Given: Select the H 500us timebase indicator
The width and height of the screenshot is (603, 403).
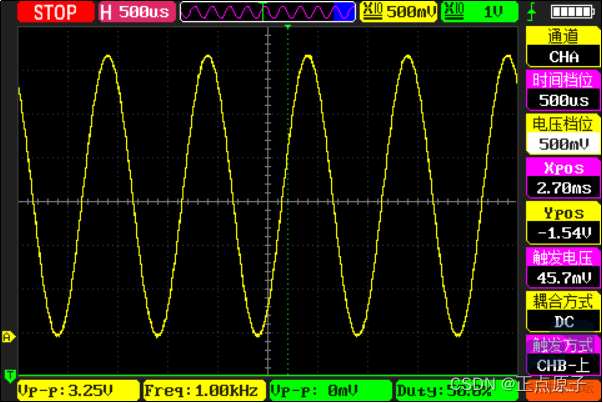Looking at the screenshot, I should (137, 12).
